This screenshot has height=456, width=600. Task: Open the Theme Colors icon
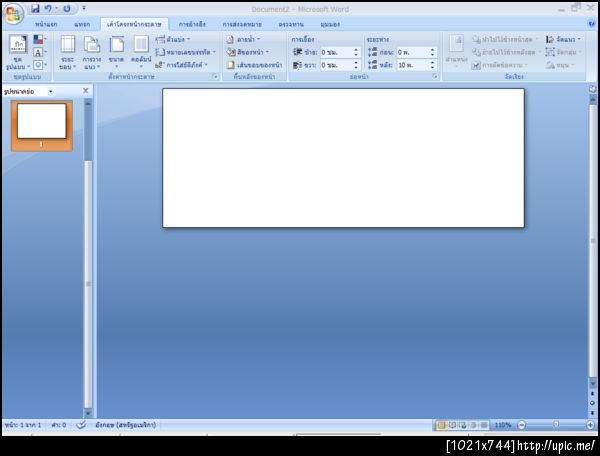click(x=38, y=39)
